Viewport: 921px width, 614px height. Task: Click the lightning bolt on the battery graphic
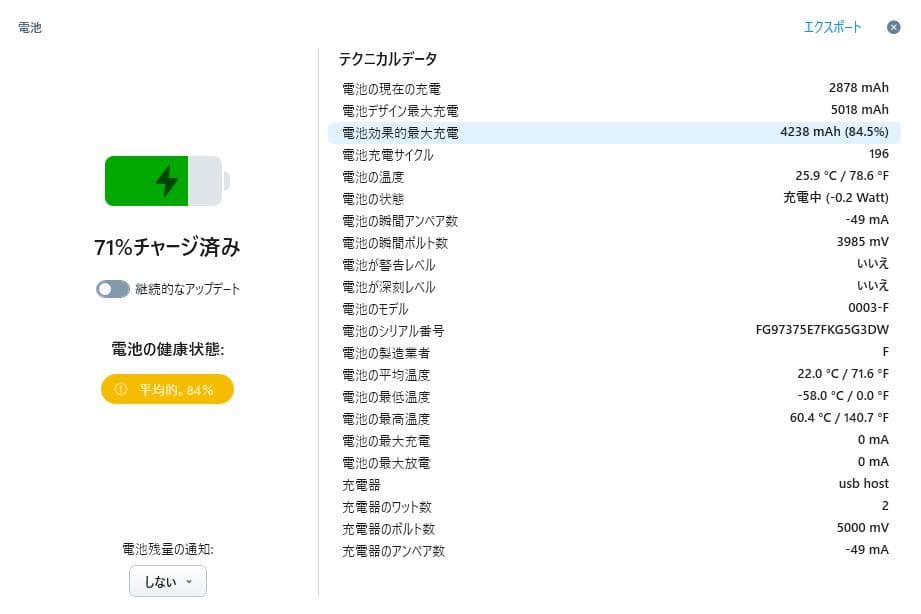(x=167, y=181)
